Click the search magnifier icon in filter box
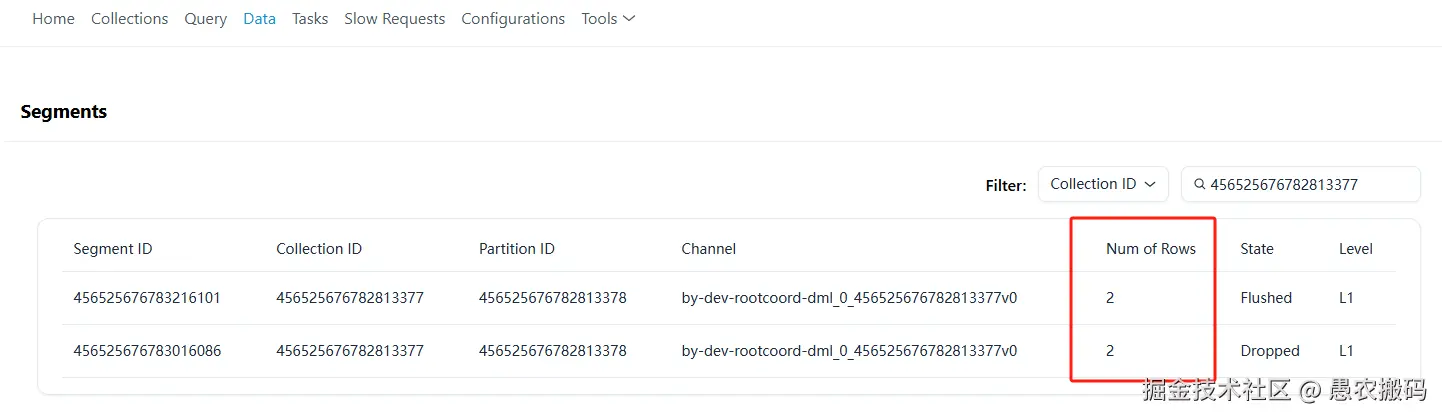This screenshot has height=418, width=1442. tap(1199, 185)
